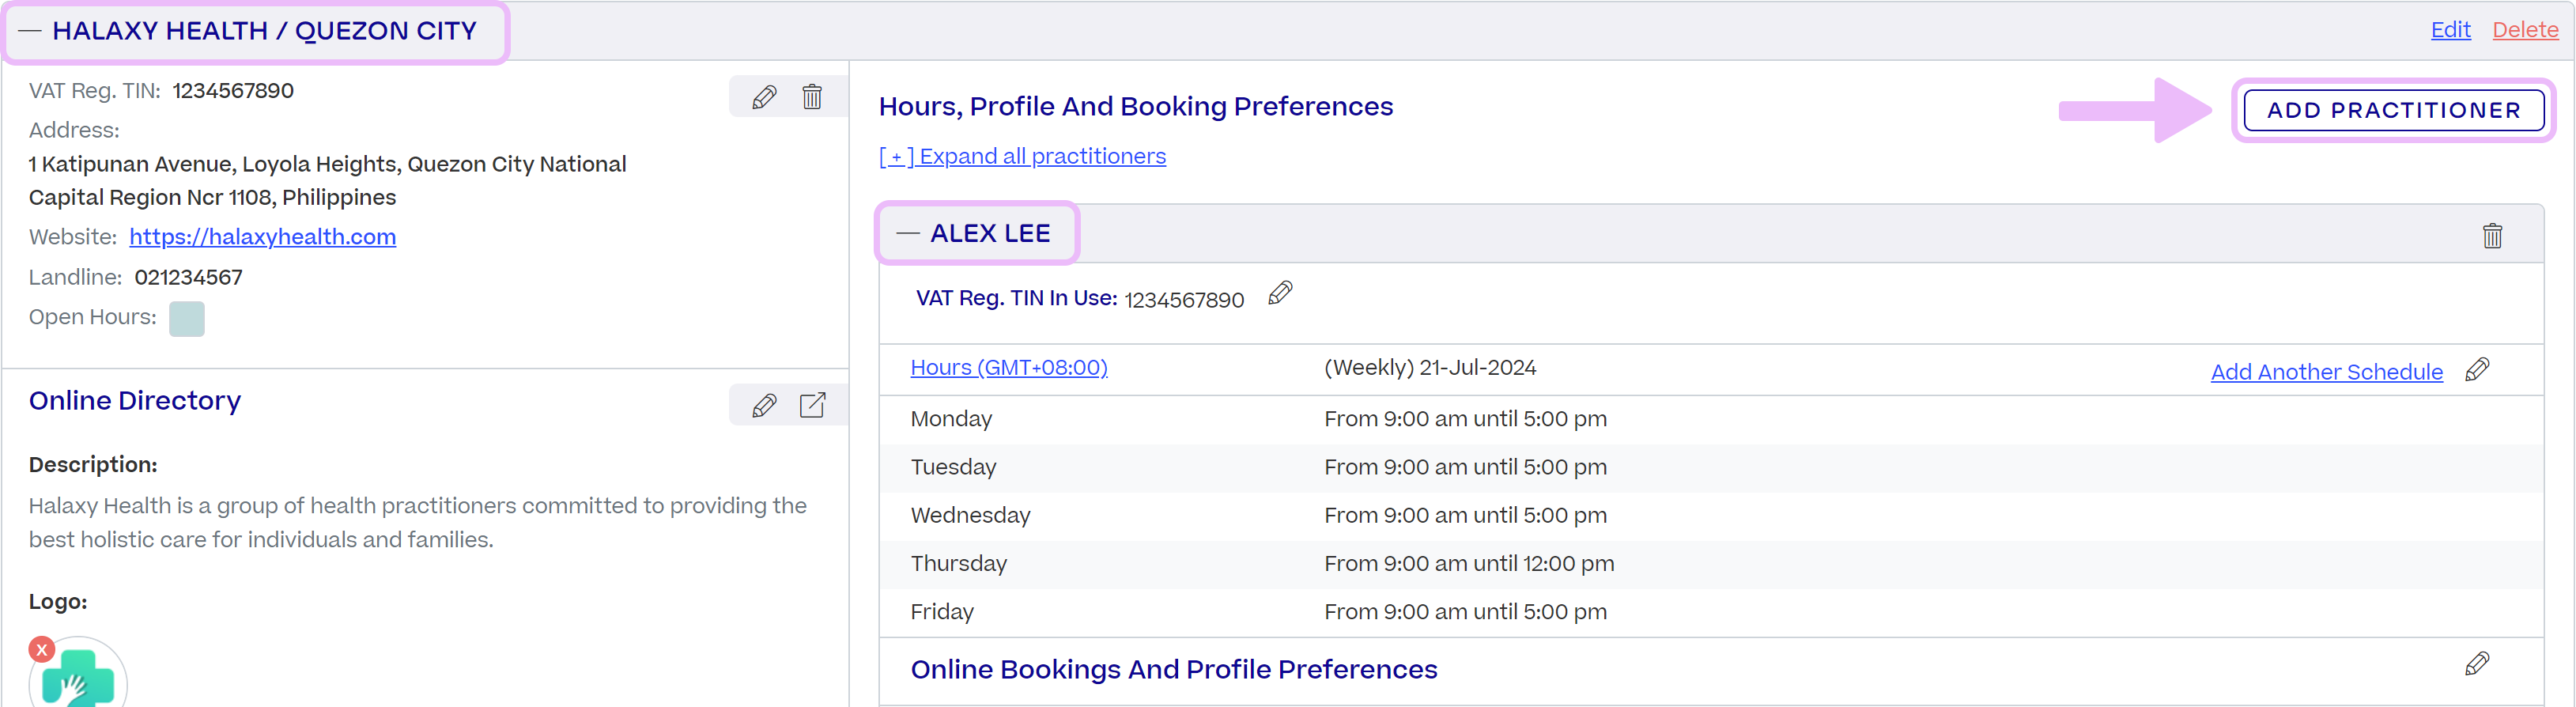Click the Online Bookings And Profile Preferences heading
The height and width of the screenshot is (707, 2576).
click(1174, 669)
